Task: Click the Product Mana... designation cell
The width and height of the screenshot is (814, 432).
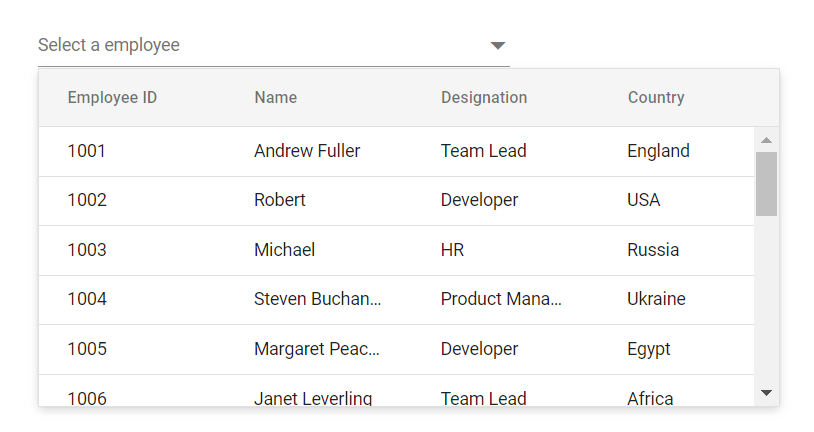Action: point(501,299)
